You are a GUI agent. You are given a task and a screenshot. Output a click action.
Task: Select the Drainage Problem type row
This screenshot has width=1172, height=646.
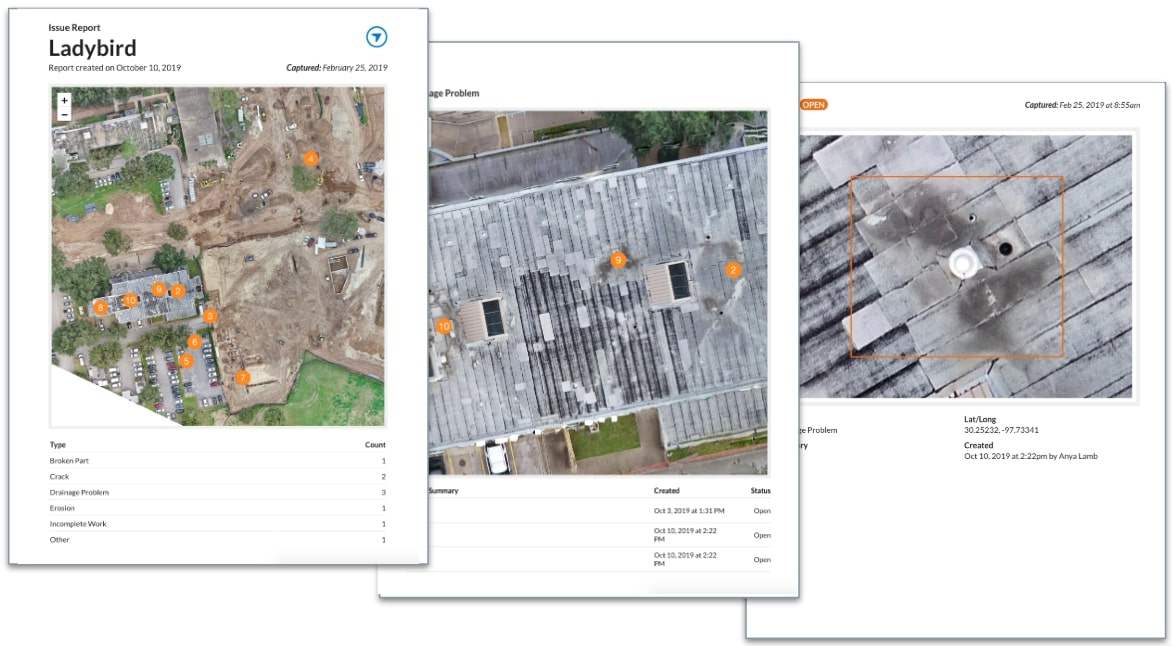pos(217,492)
